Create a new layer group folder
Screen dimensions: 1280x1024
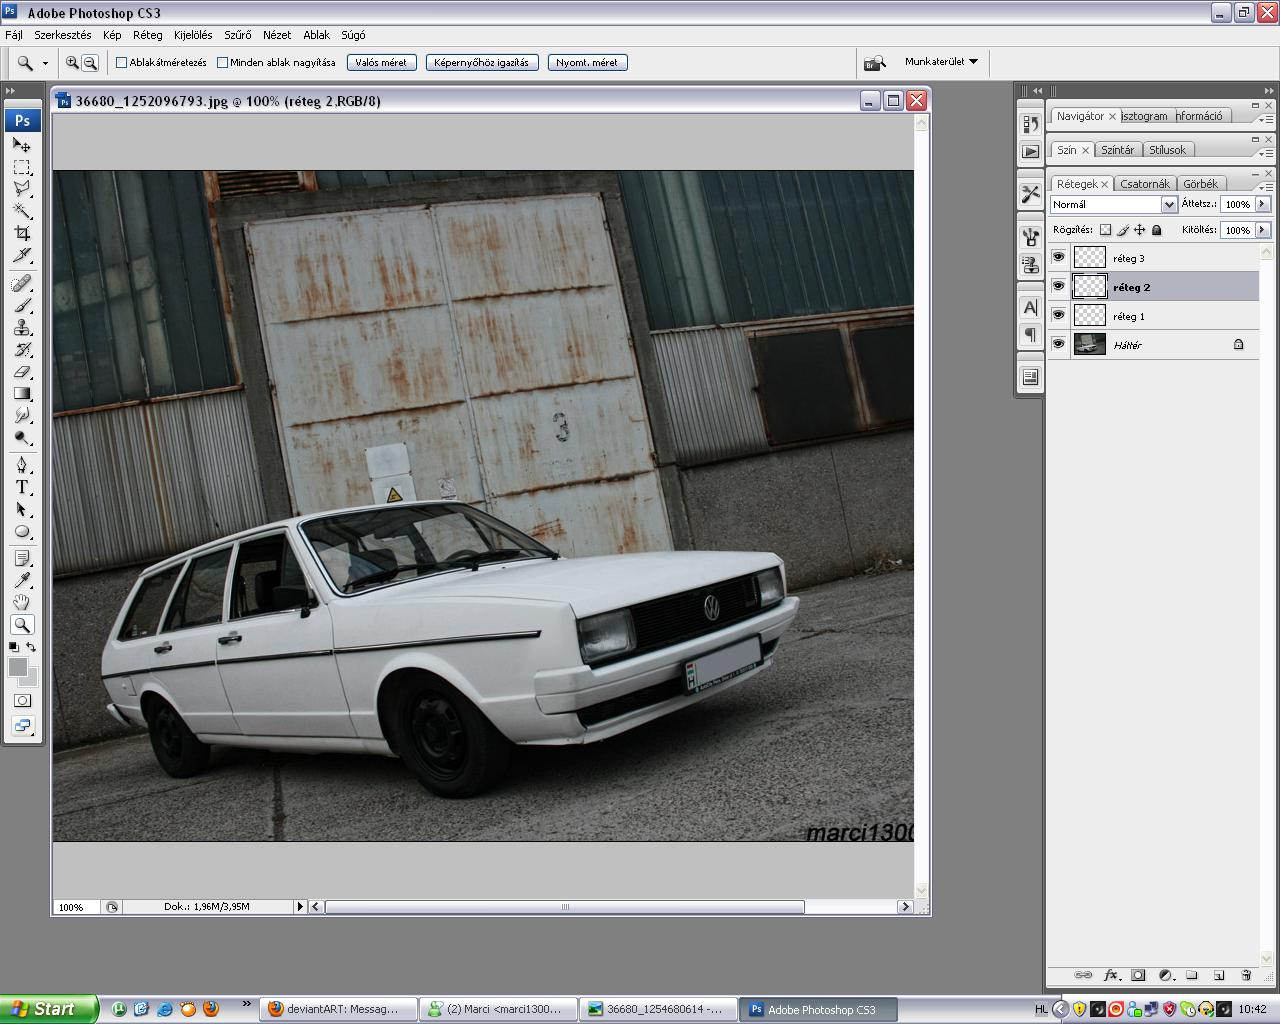coord(1192,975)
